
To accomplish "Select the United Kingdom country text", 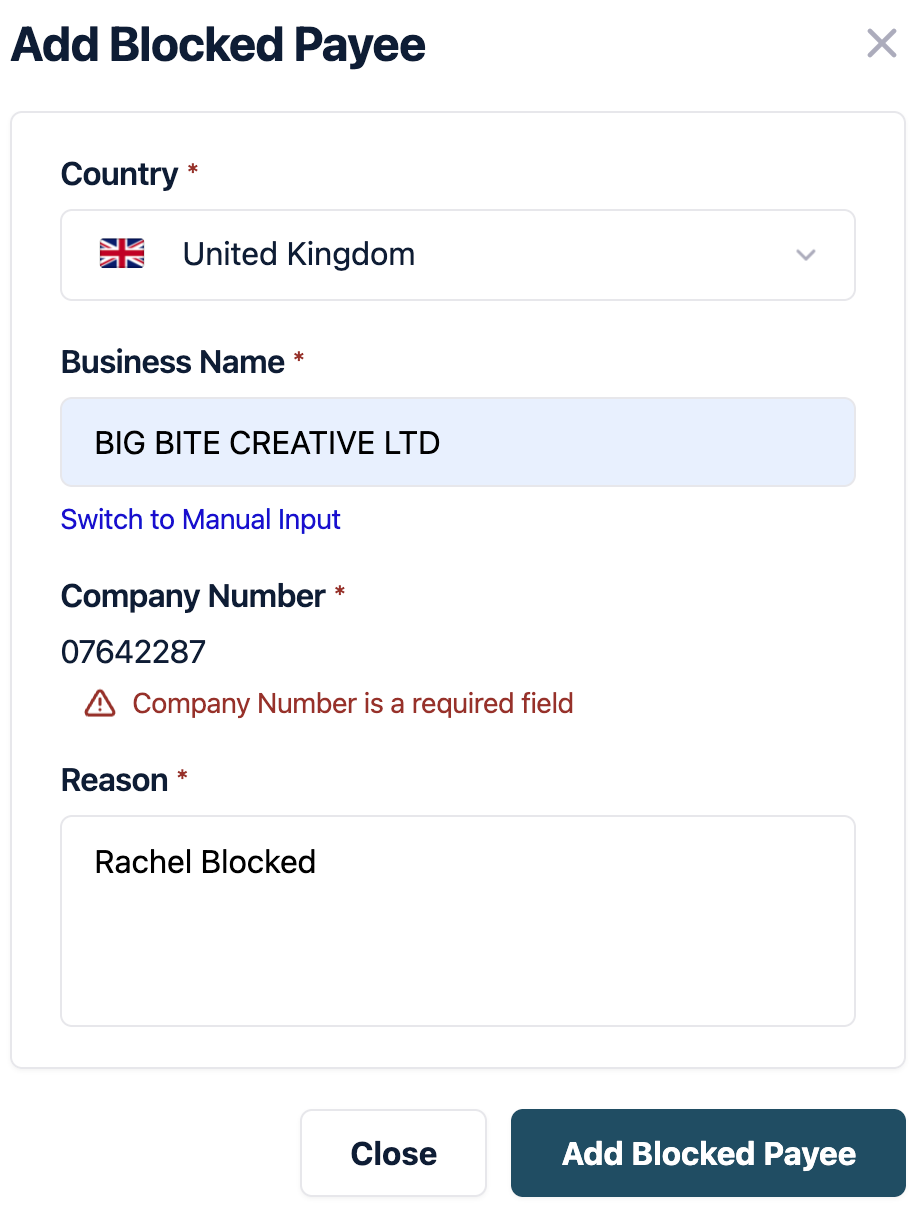I will click(x=298, y=255).
